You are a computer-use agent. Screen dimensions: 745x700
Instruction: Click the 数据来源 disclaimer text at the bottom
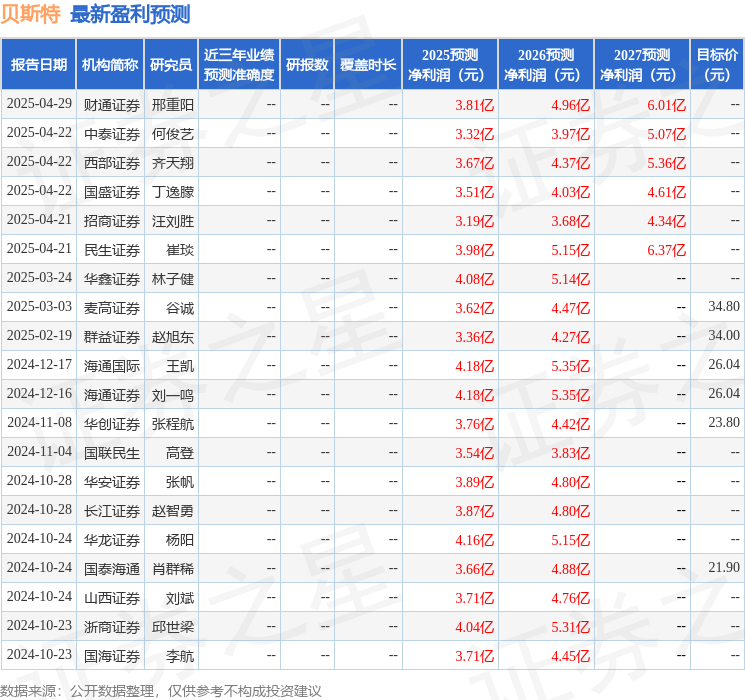tap(161, 691)
